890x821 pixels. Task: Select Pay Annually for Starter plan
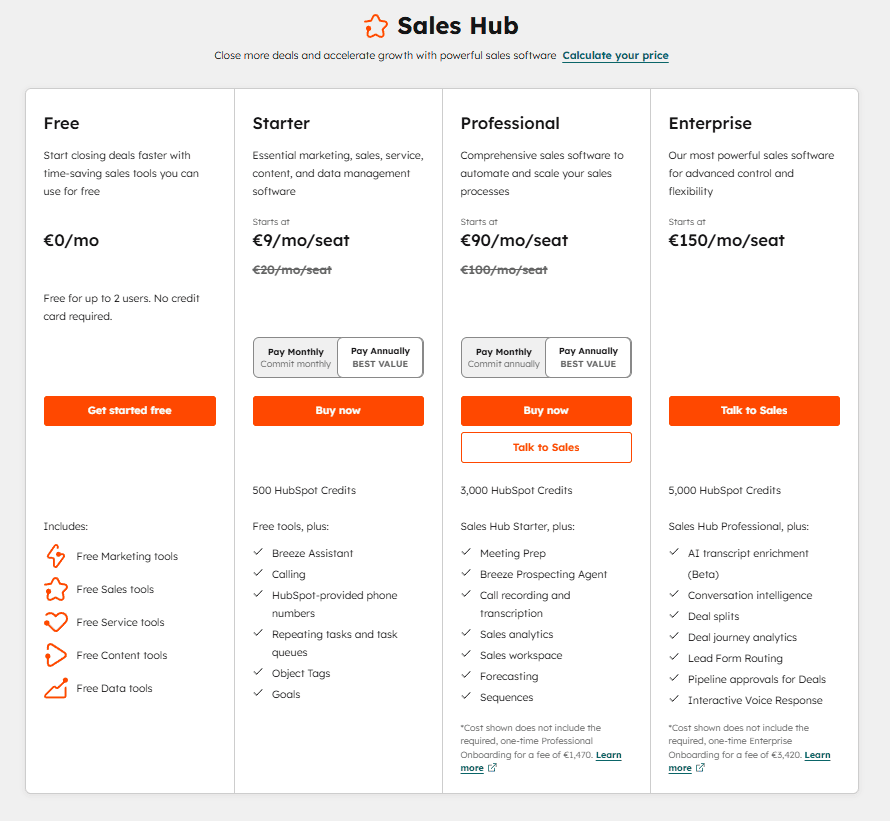[x=380, y=358]
